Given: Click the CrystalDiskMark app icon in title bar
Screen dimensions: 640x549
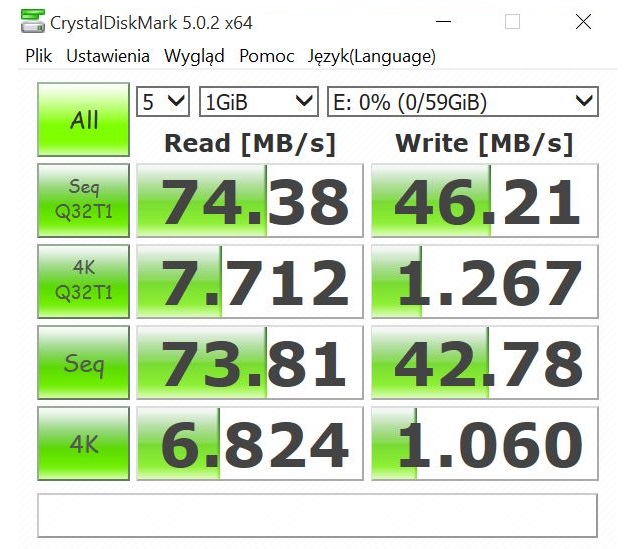Looking at the screenshot, I should point(32,22).
